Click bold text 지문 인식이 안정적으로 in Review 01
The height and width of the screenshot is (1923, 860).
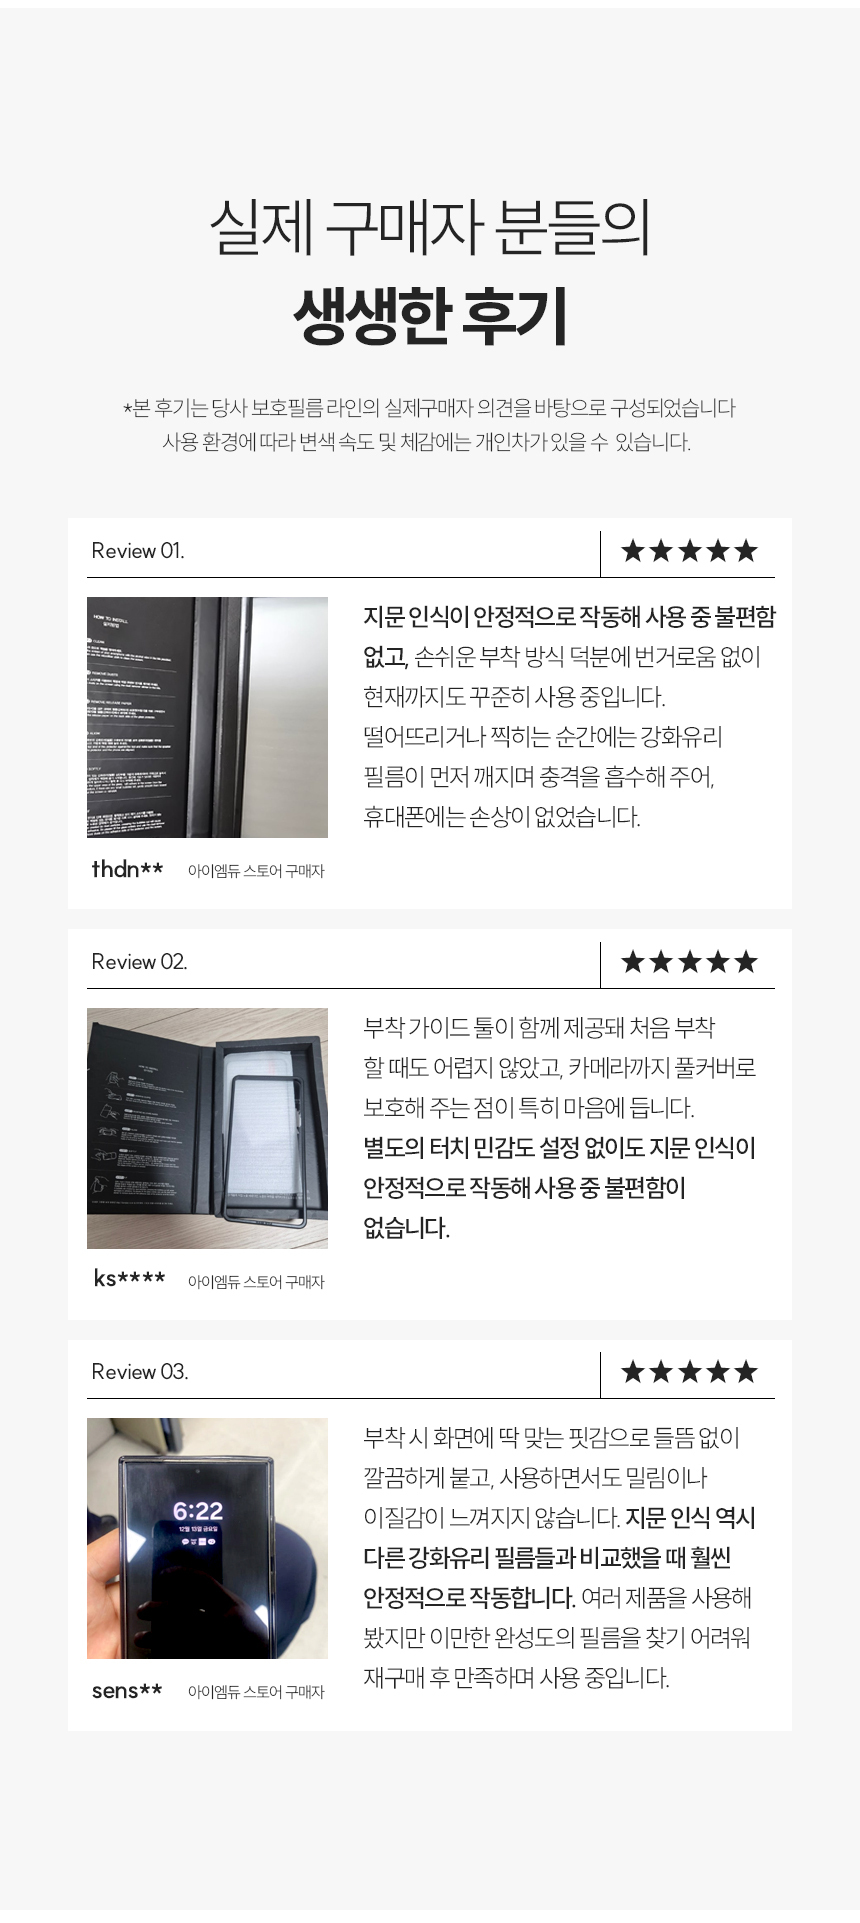467,617
